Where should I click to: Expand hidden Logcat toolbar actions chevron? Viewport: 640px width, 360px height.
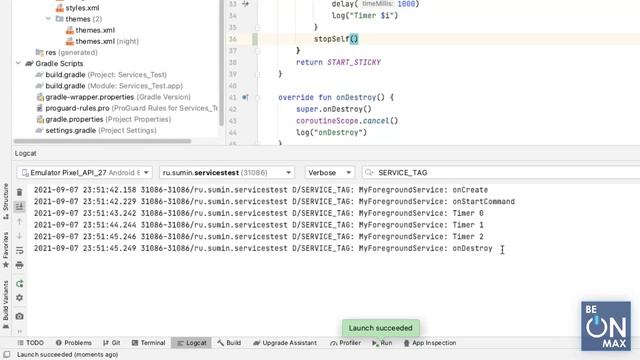[x=19, y=331]
